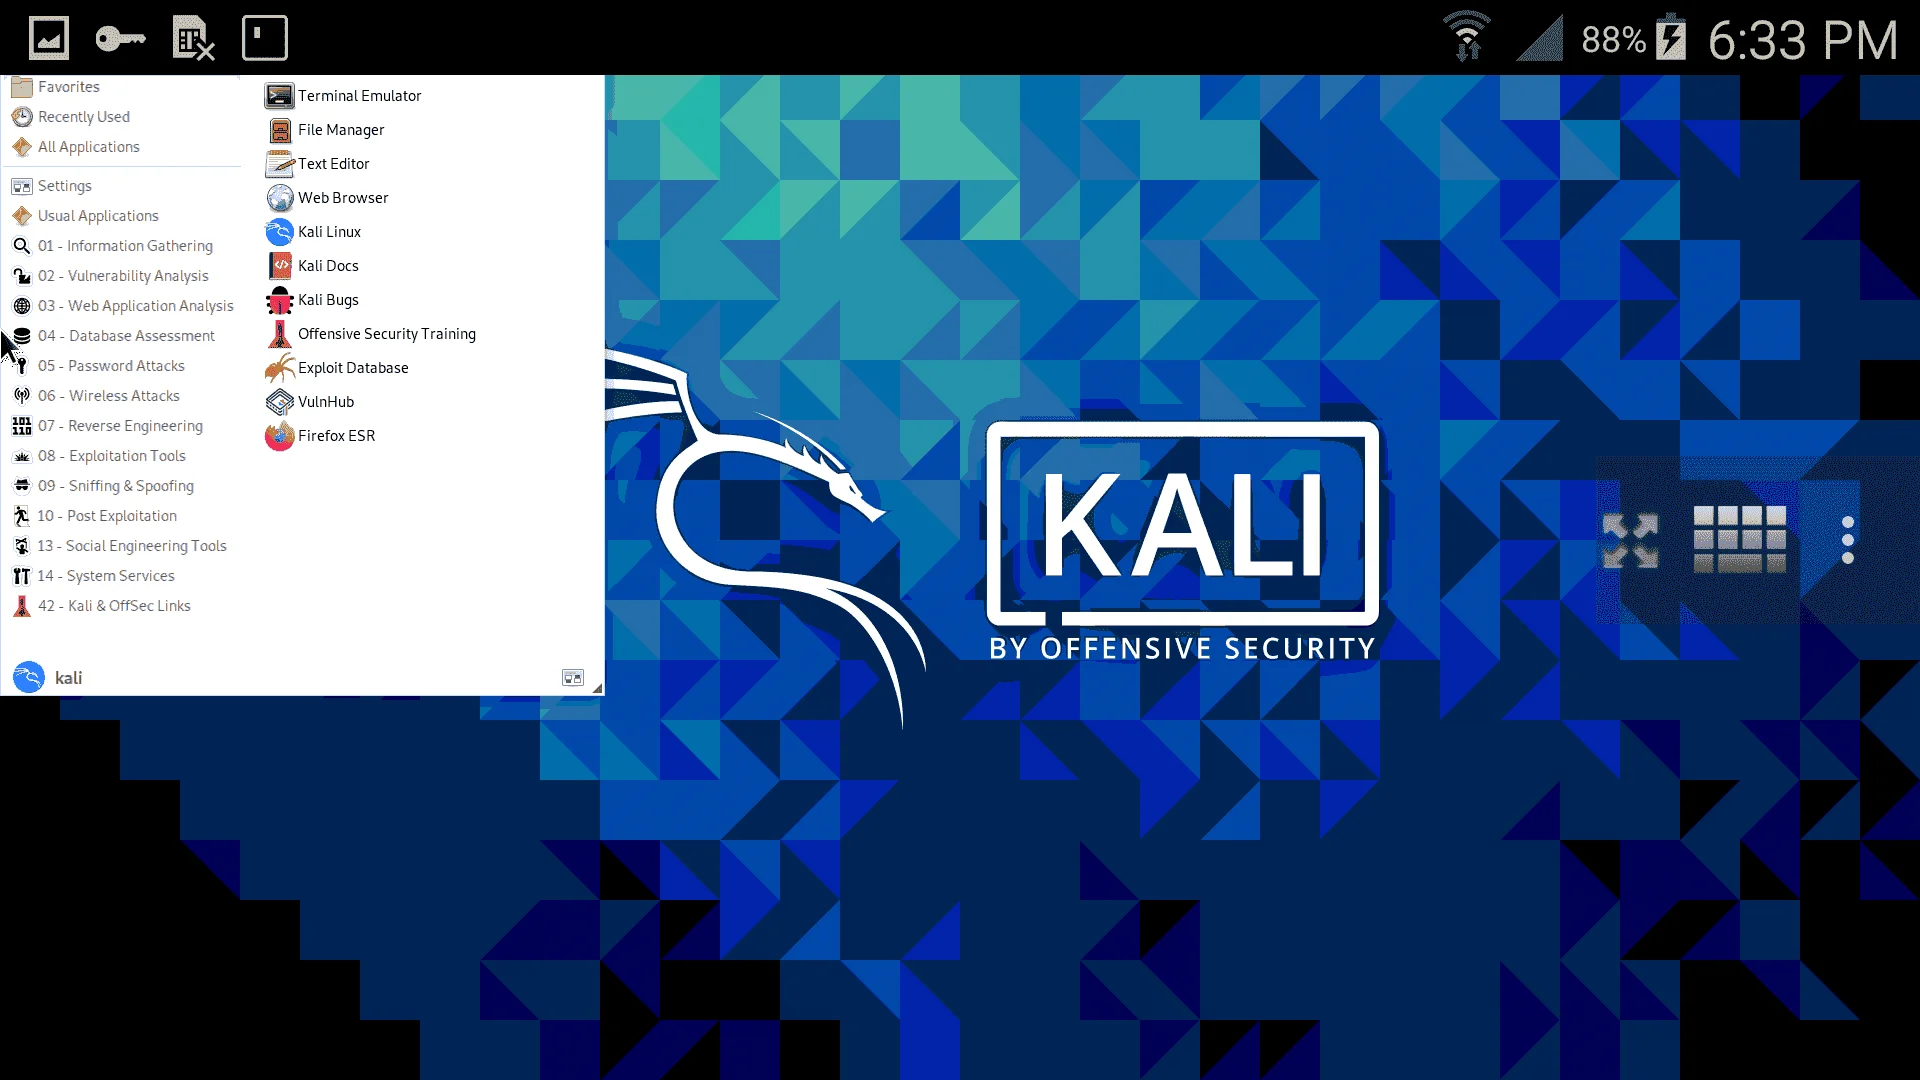Viewport: 1920px width, 1080px height.
Task: Open Kali Bugs entry
Action: click(312, 300)
